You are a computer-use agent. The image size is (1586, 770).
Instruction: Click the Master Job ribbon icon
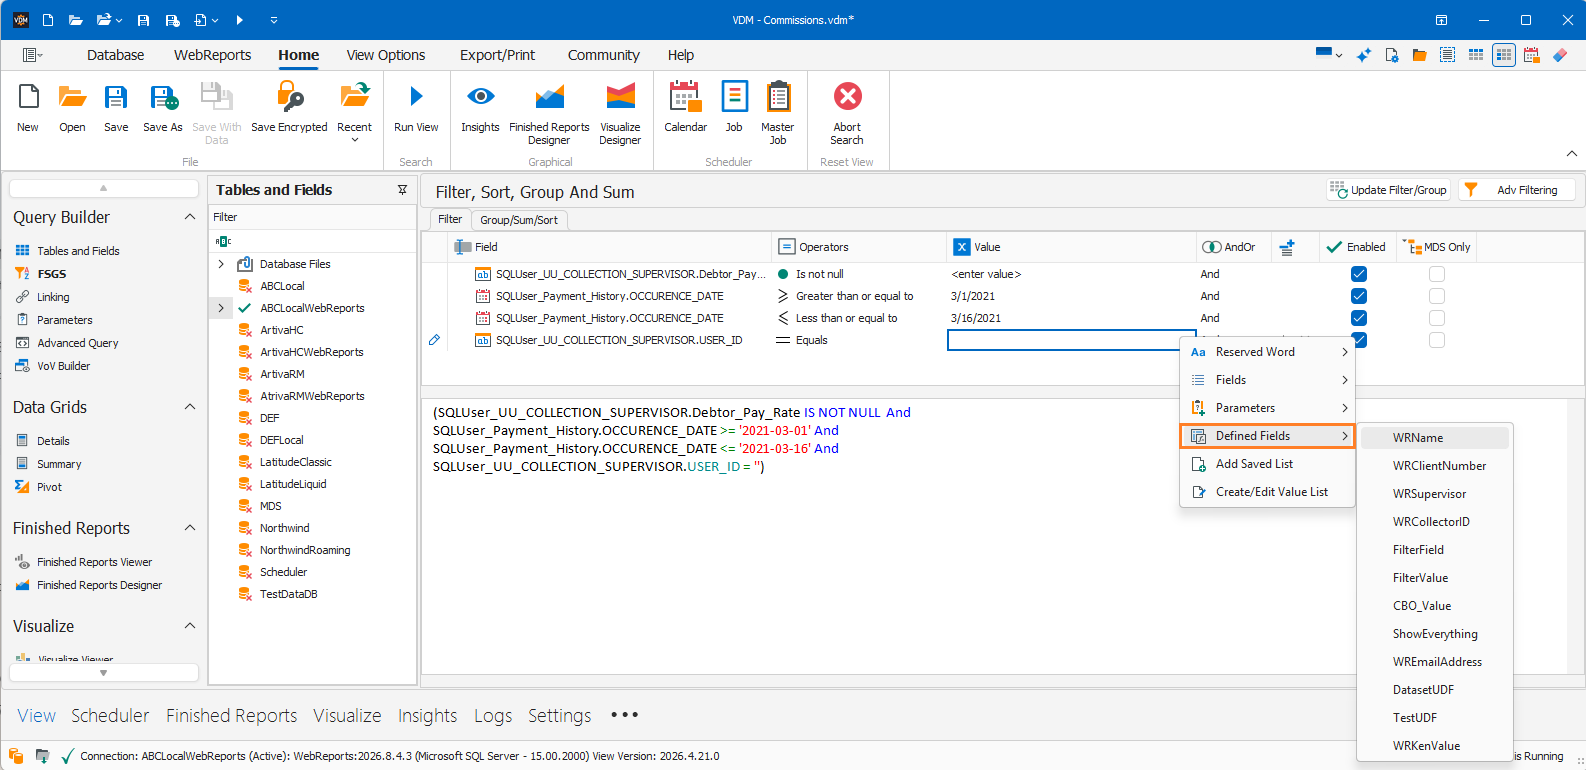[778, 97]
